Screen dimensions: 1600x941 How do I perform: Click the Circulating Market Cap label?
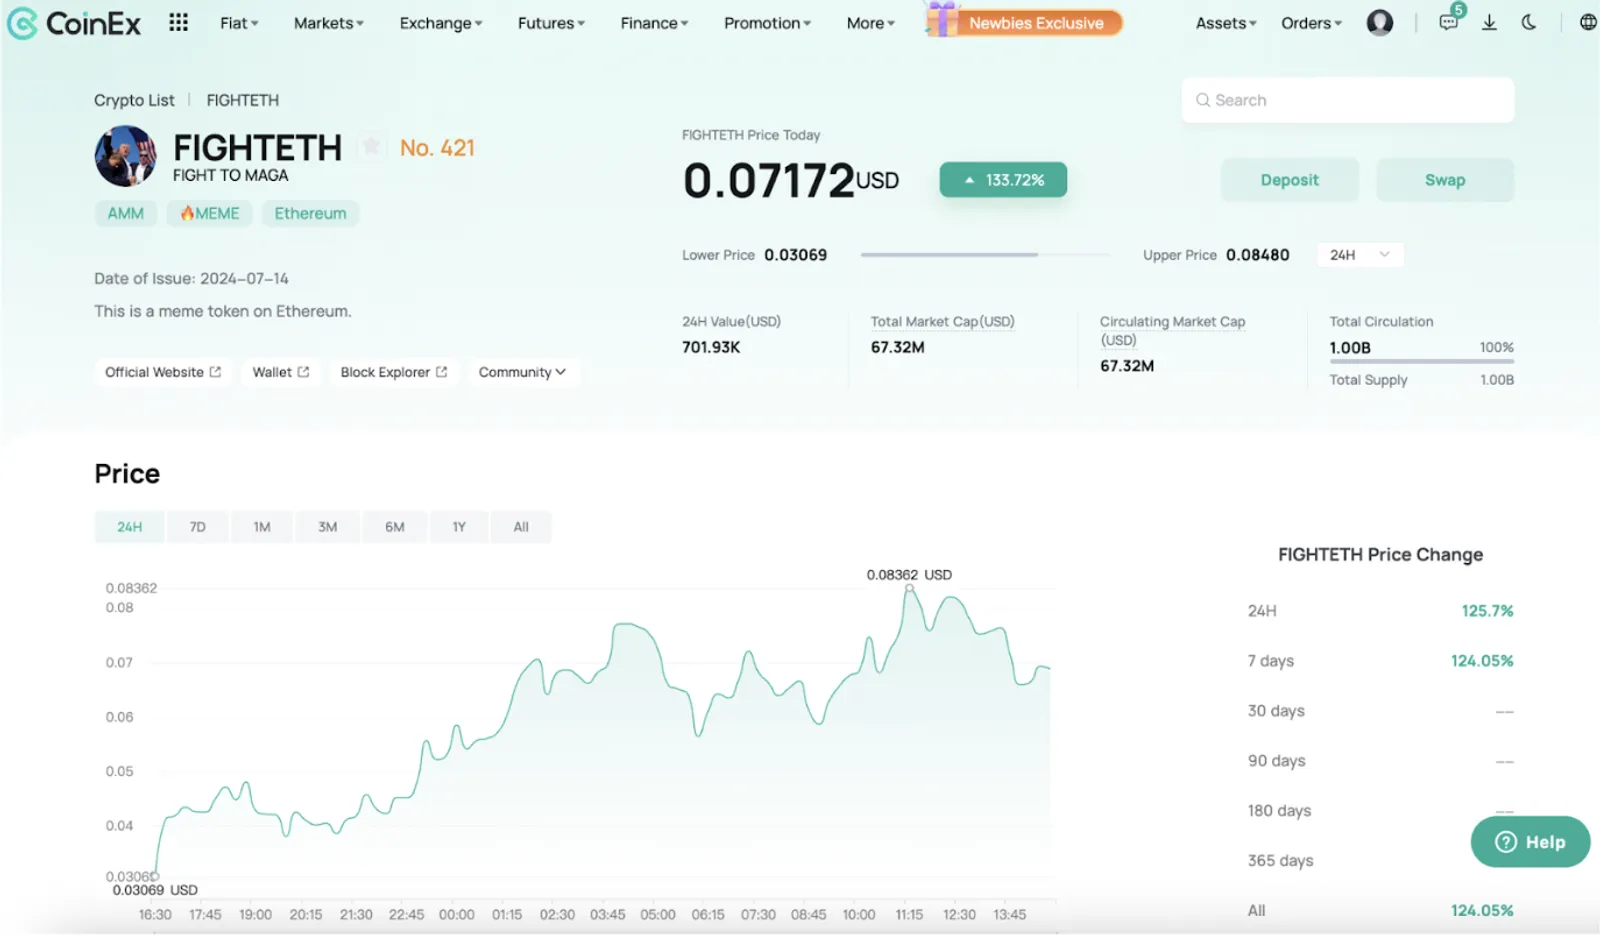coord(1172,330)
